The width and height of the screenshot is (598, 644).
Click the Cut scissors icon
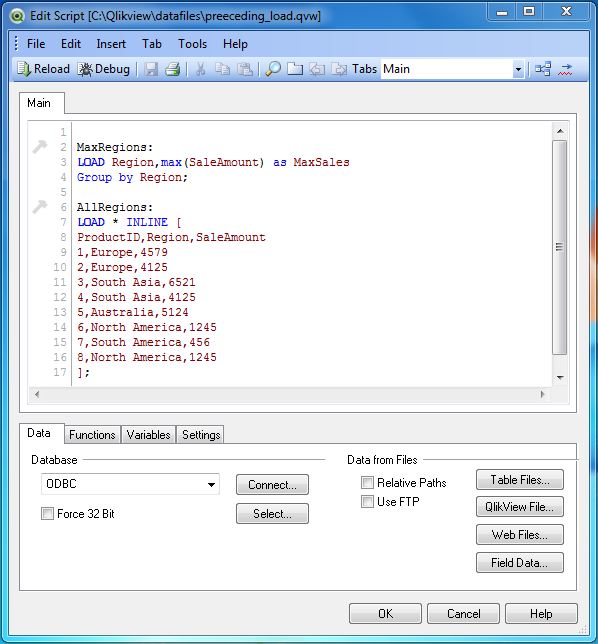click(x=200, y=69)
